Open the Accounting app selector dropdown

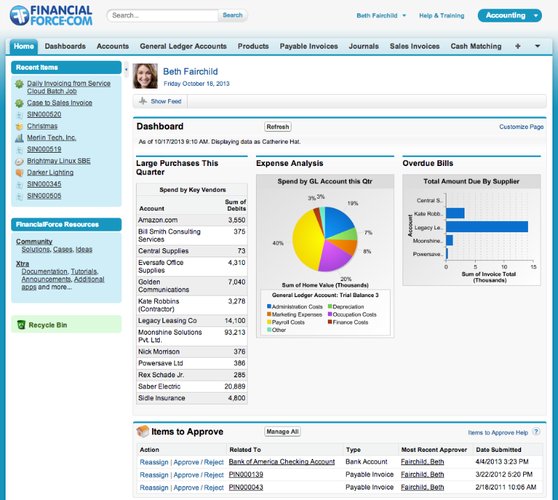click(x=536, y=16)
